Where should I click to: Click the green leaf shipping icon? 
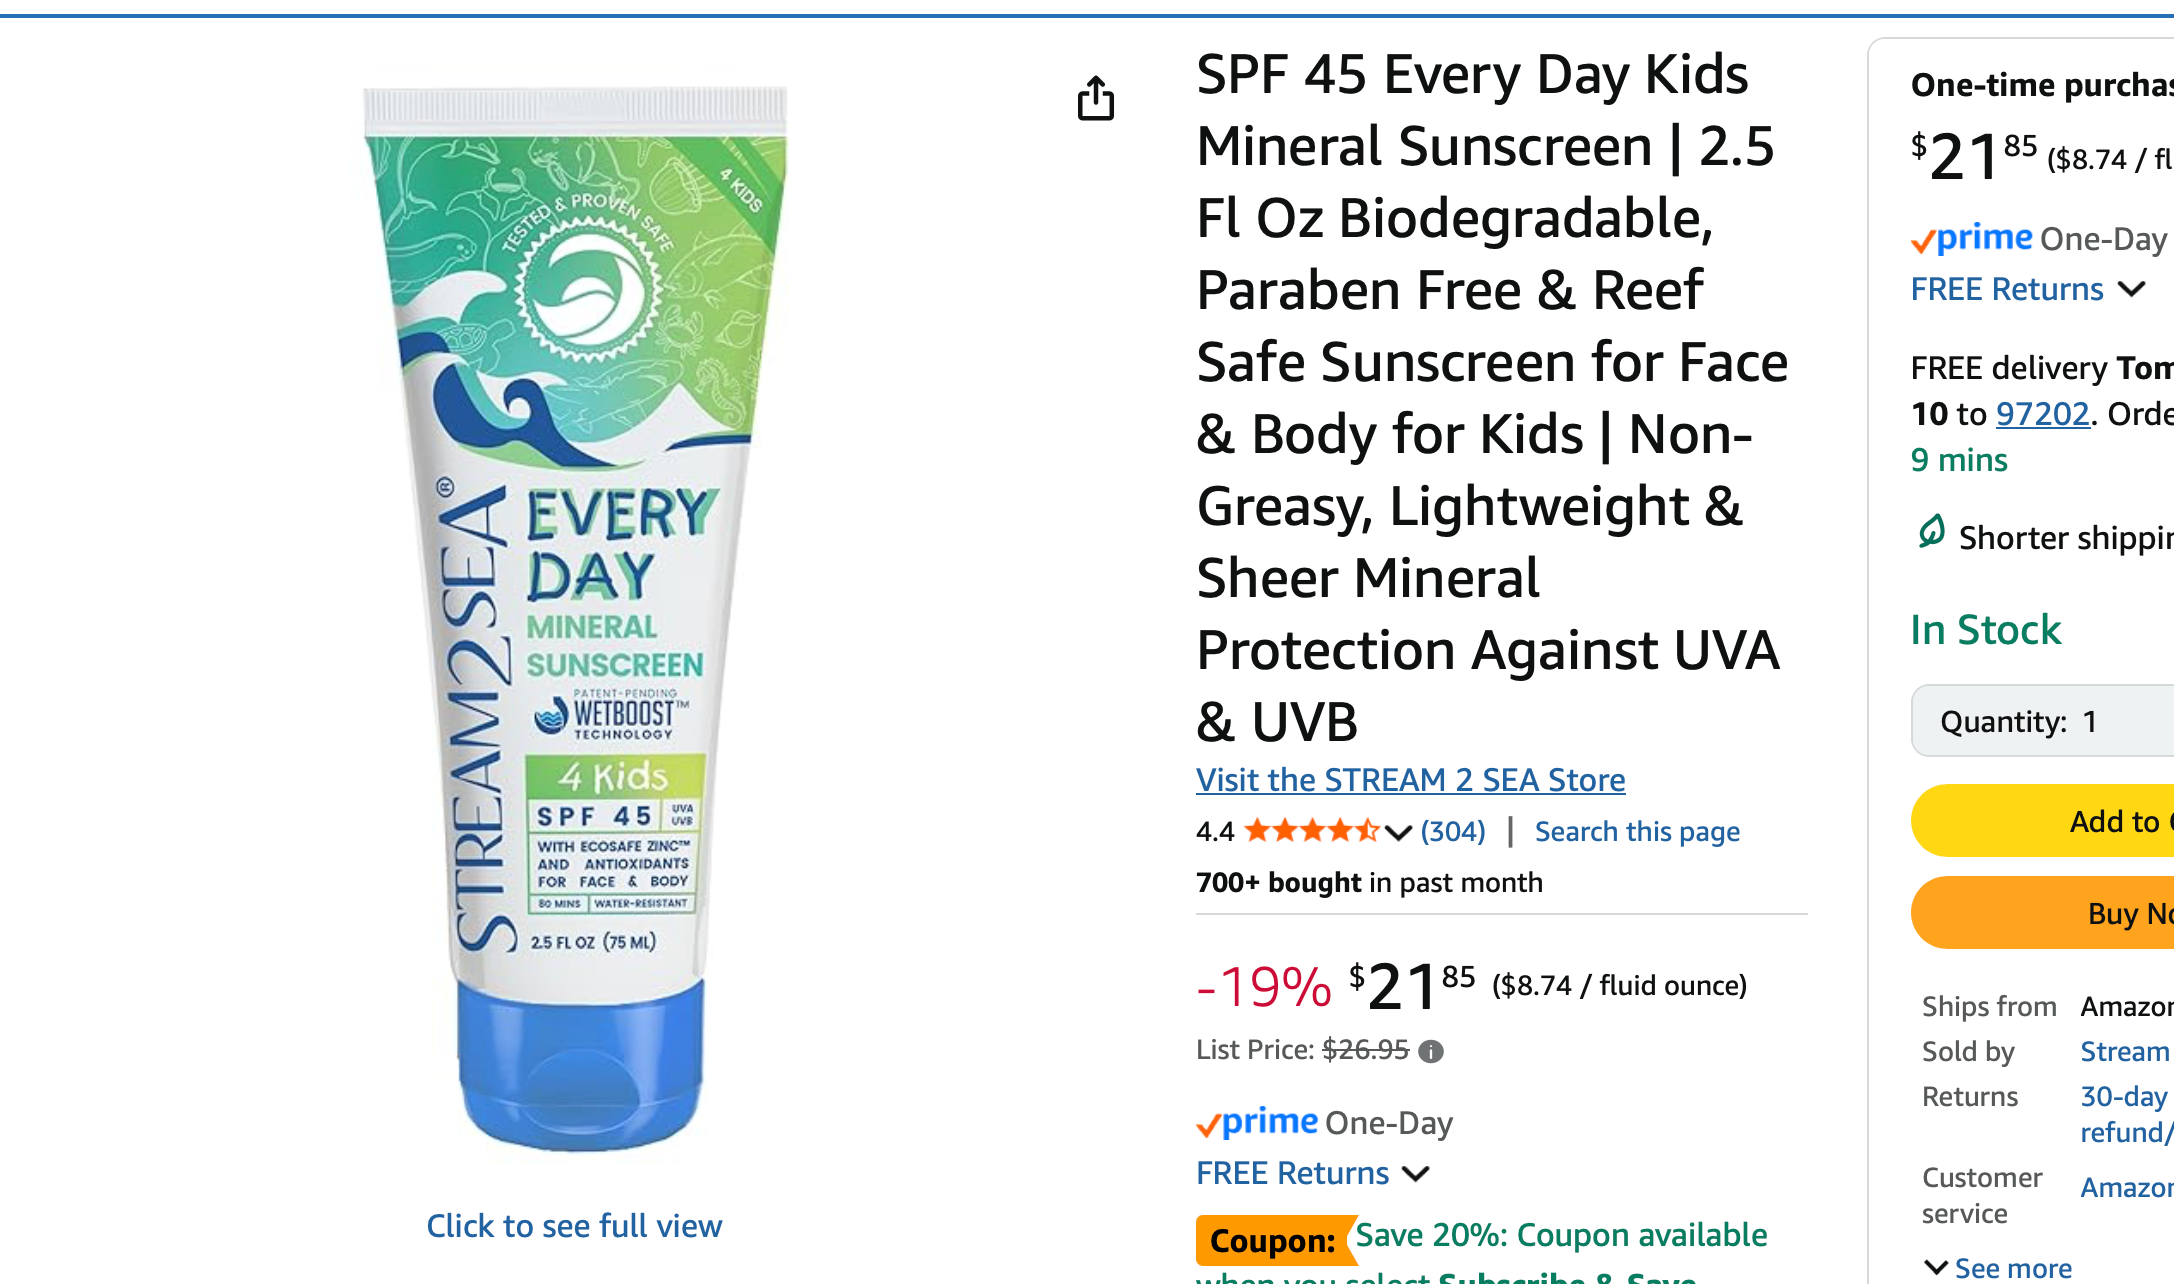(1931, 532)
